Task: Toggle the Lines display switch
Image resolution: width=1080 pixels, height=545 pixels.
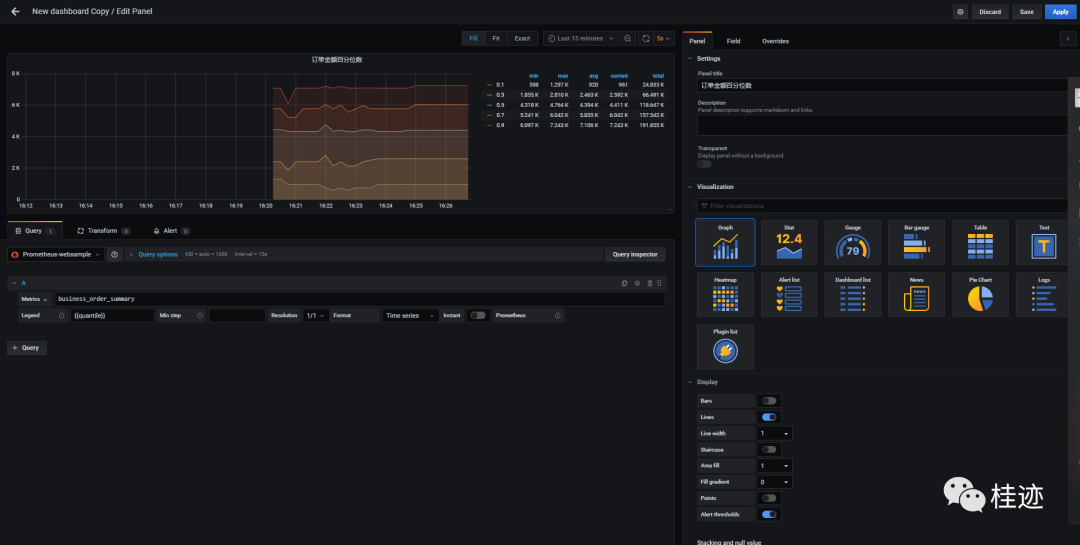Action: tap(769, 417)
